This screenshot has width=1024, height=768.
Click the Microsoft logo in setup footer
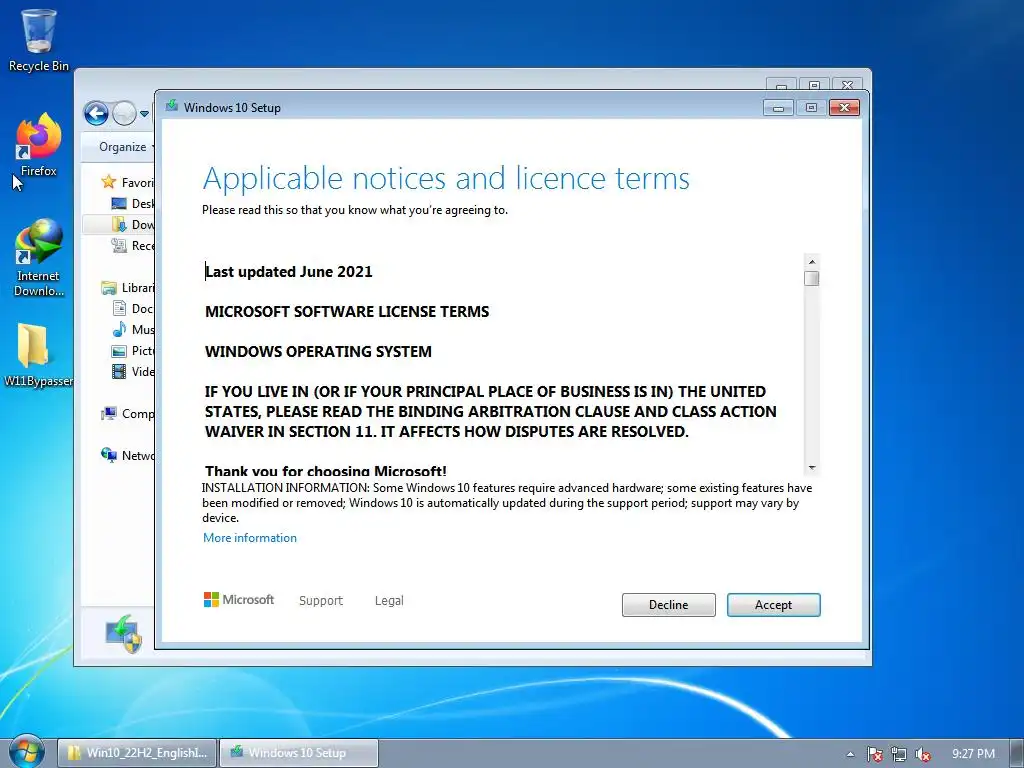[x=239, y=600]
